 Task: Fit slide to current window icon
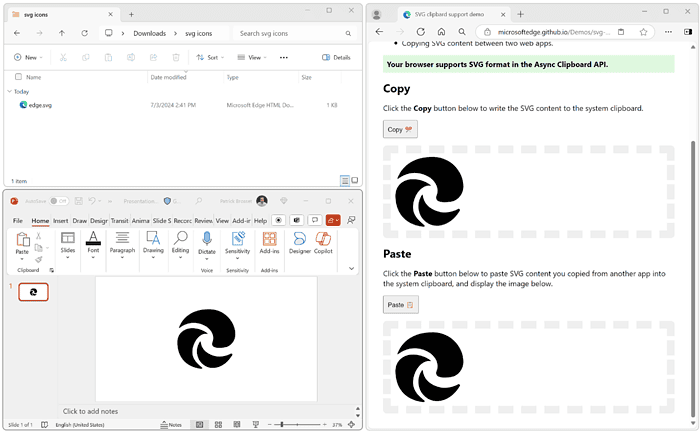tap(352, 424)
